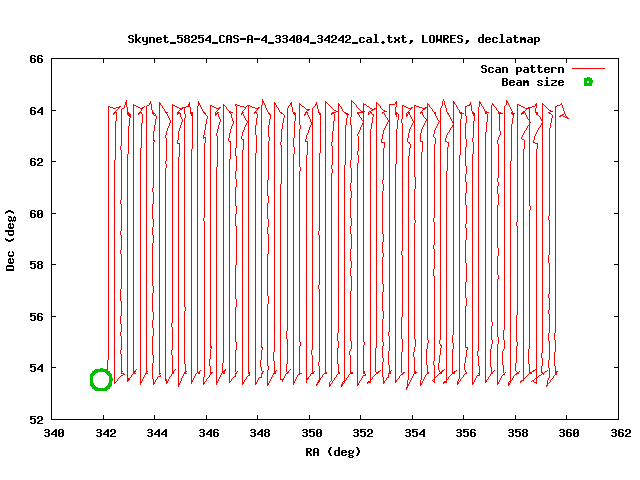Click x-axis tick label 350

(x=311, y=433)
